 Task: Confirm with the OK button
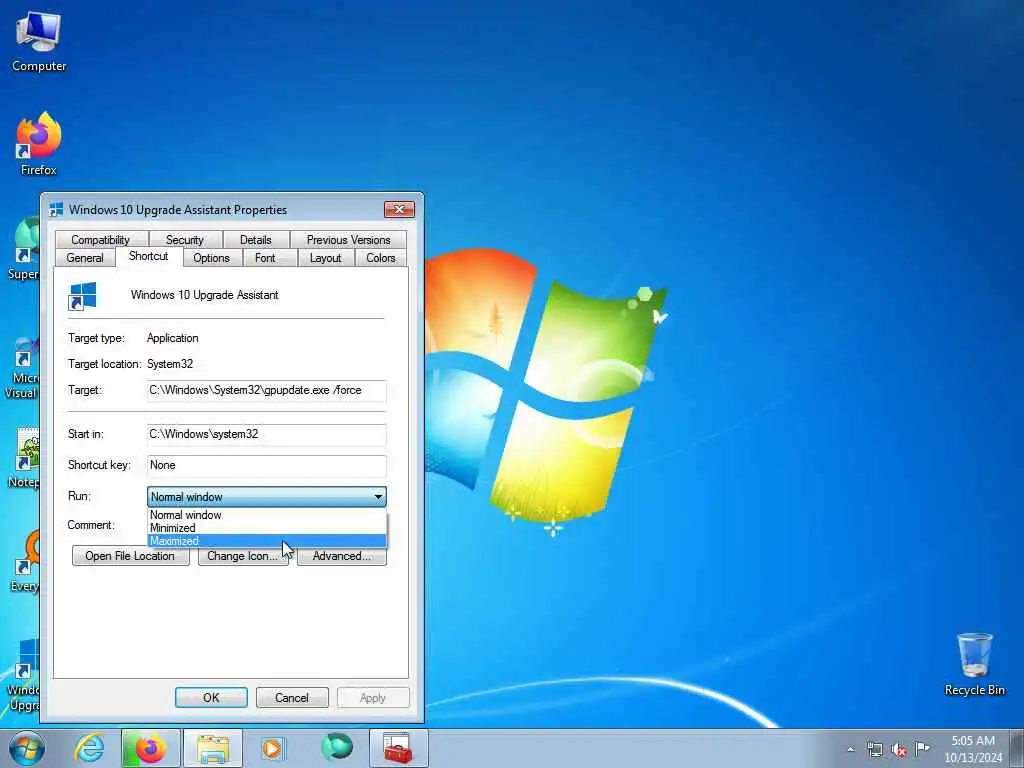(x=211, y=697)
